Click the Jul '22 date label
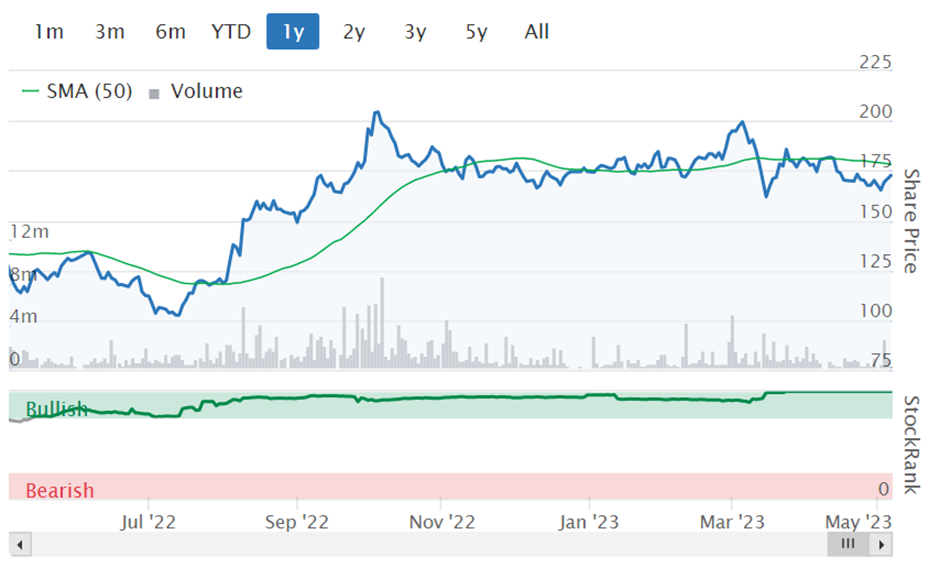 [x=148, y=522]
